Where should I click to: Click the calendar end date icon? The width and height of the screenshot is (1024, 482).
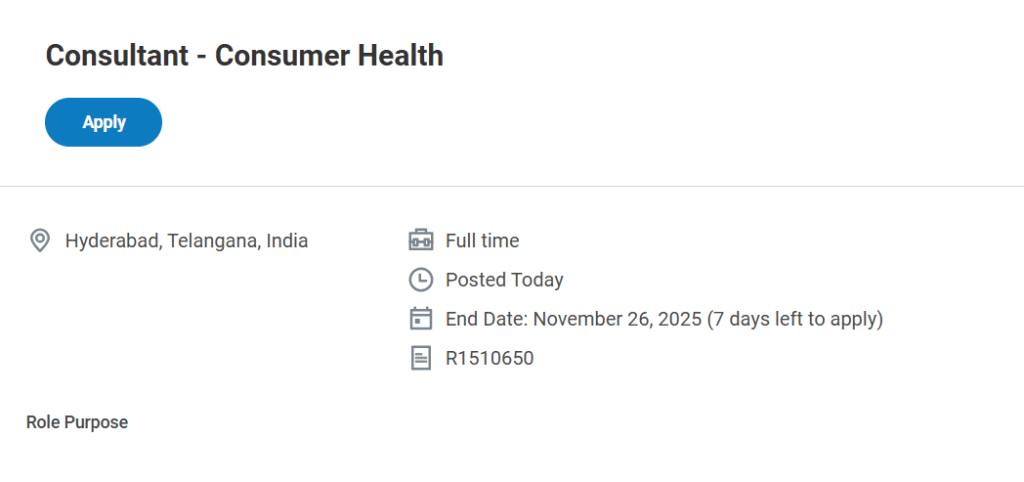click(x=421, y=319)
